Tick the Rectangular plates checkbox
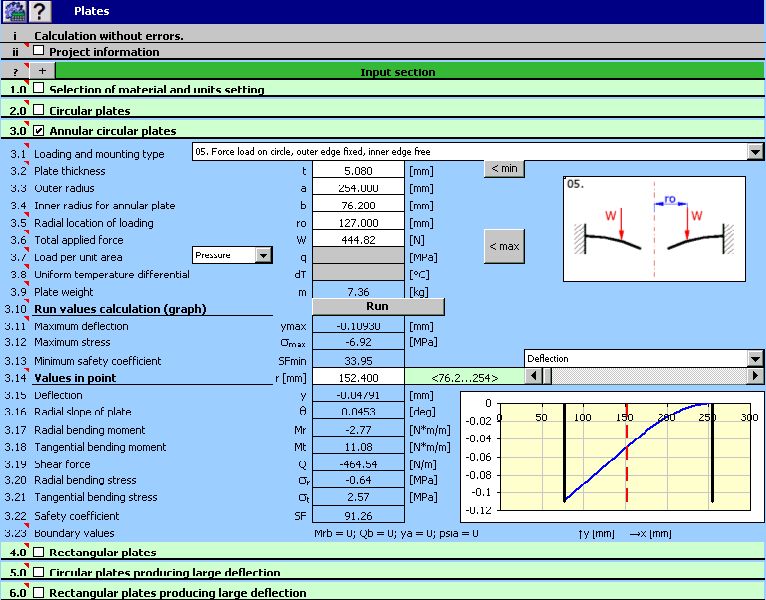The width and height of the screenshot is (766, 600). click(x=39, y=552)
